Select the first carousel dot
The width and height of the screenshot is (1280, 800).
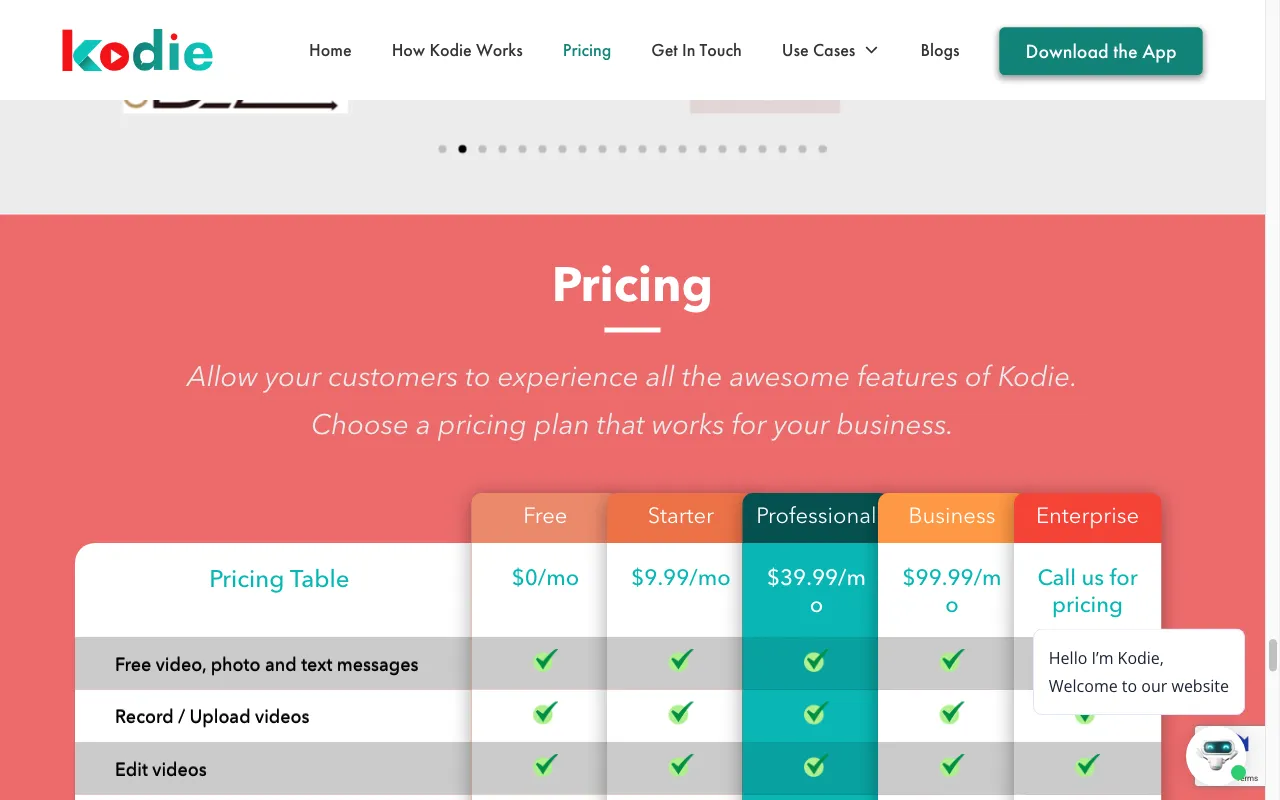tap(442, 149)
